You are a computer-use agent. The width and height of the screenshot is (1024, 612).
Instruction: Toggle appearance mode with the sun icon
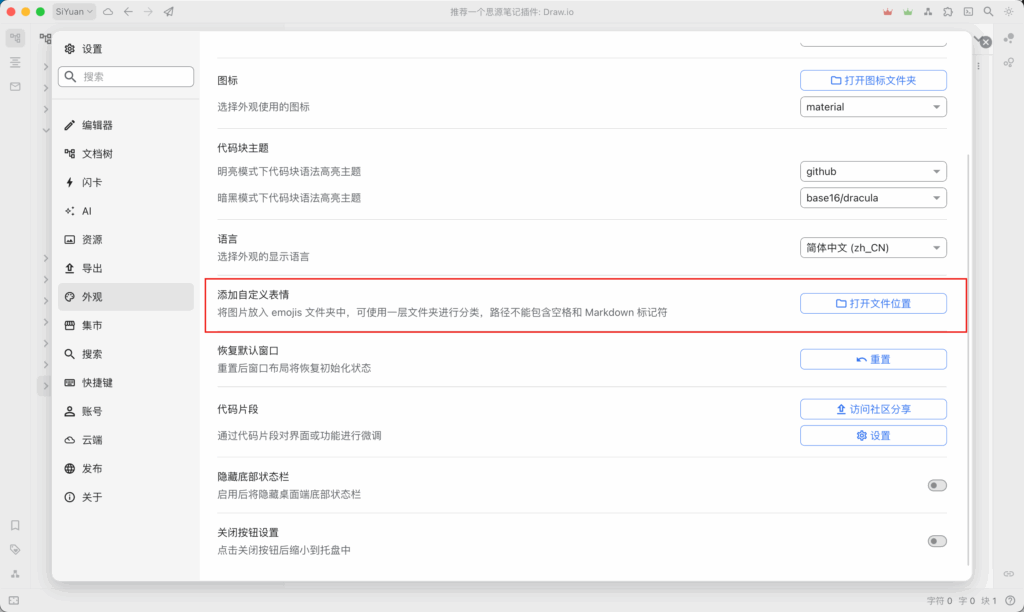[1008, 12]
